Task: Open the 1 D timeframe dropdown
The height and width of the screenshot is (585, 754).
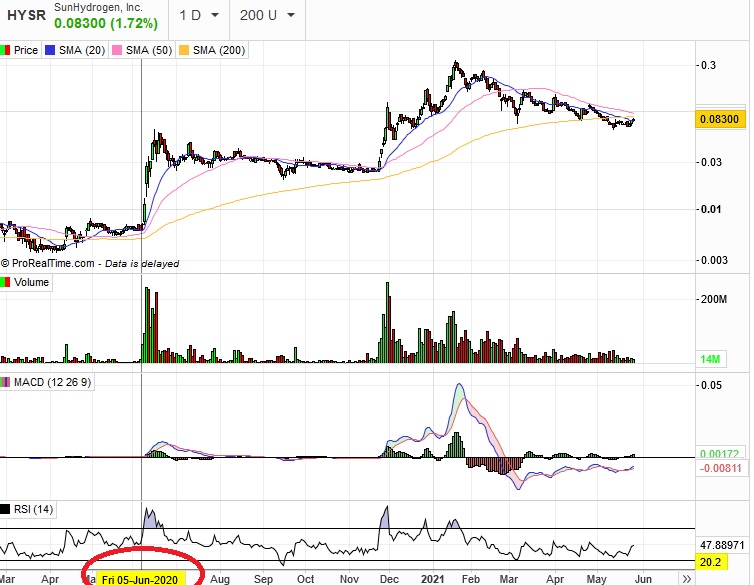Action: click(x=199, y=15)
